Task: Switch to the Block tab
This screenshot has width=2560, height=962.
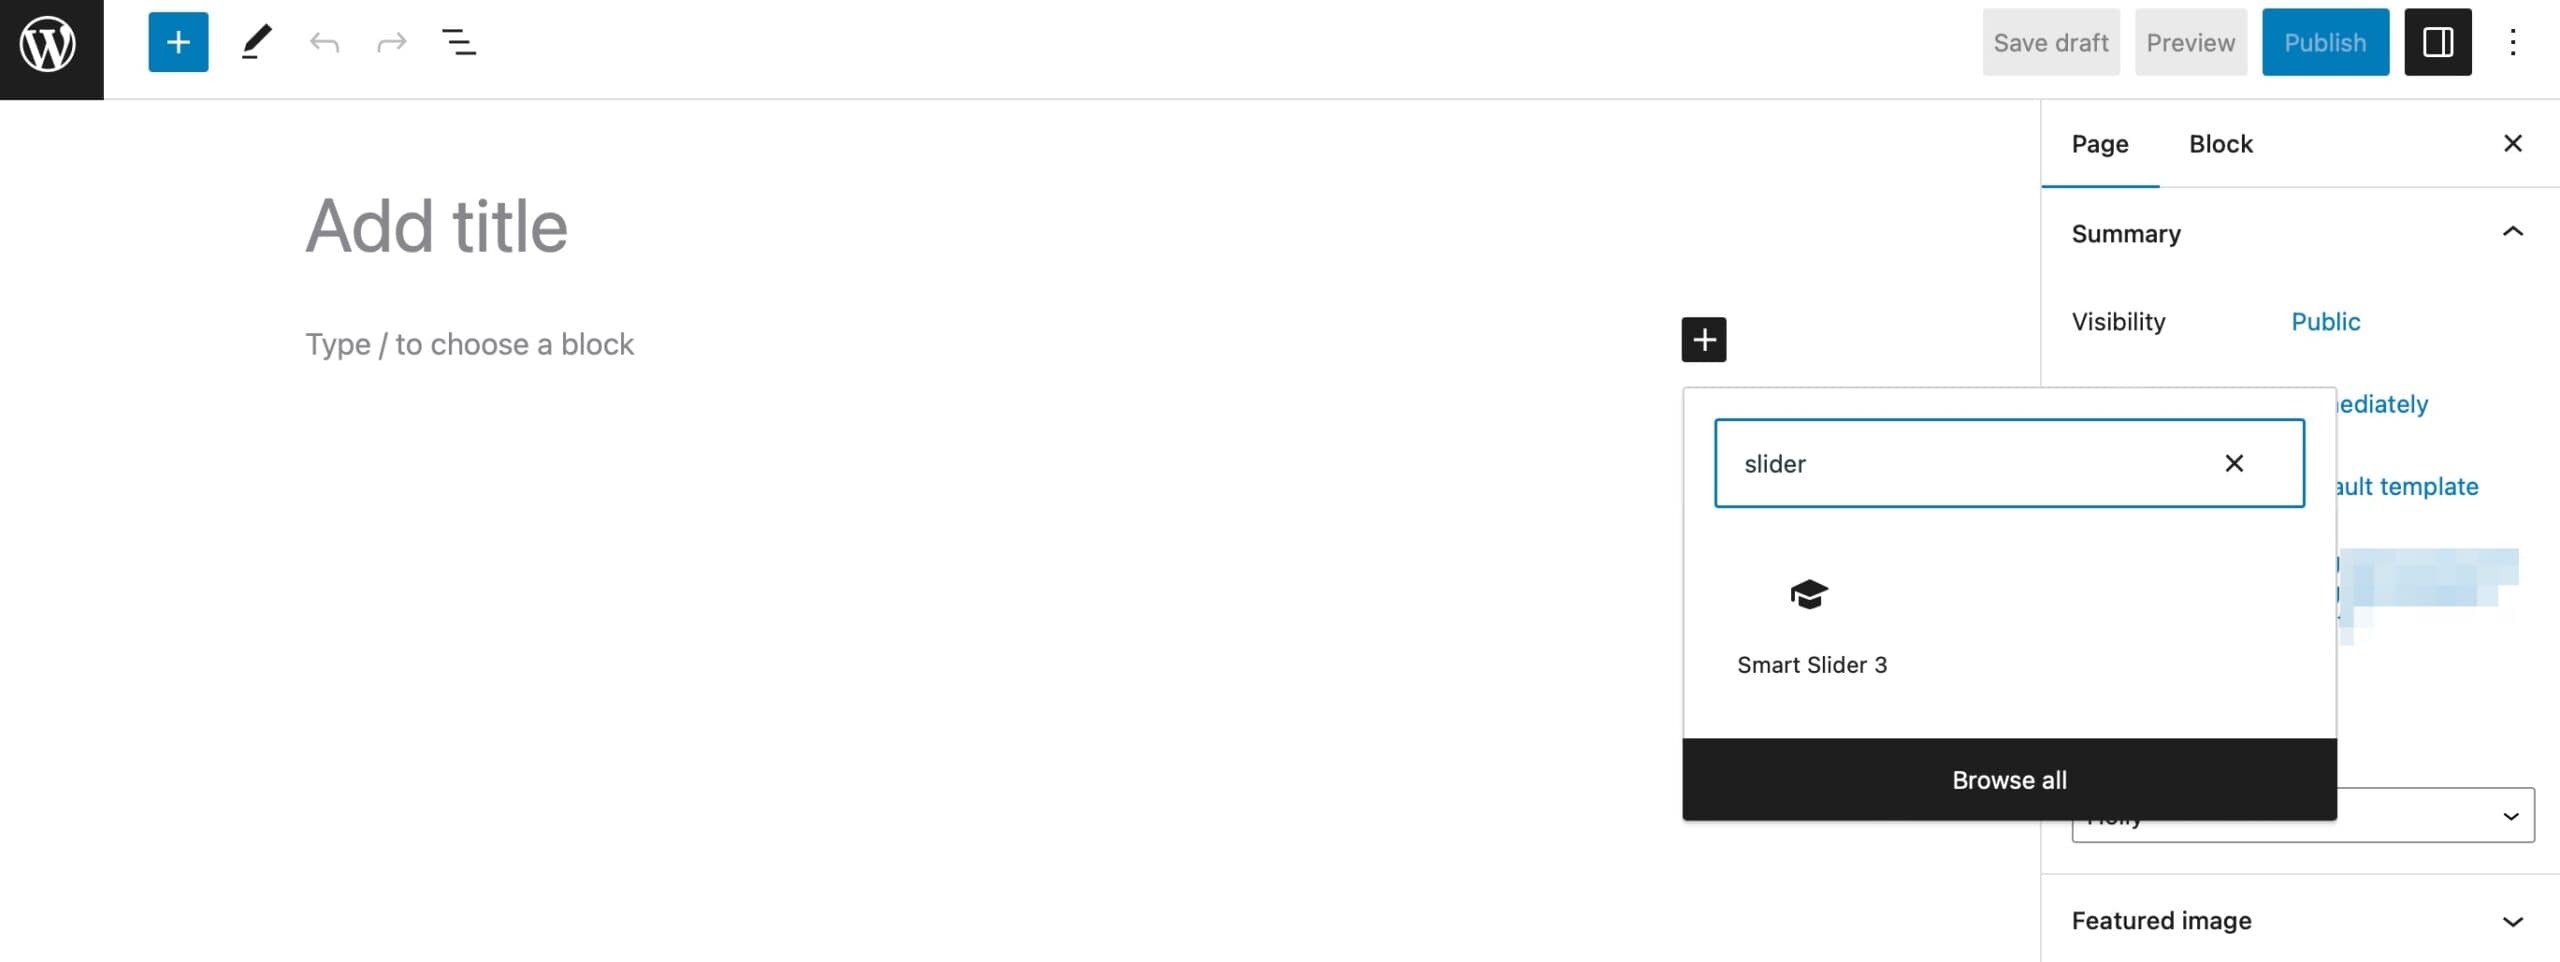Action: point(2221,144)
